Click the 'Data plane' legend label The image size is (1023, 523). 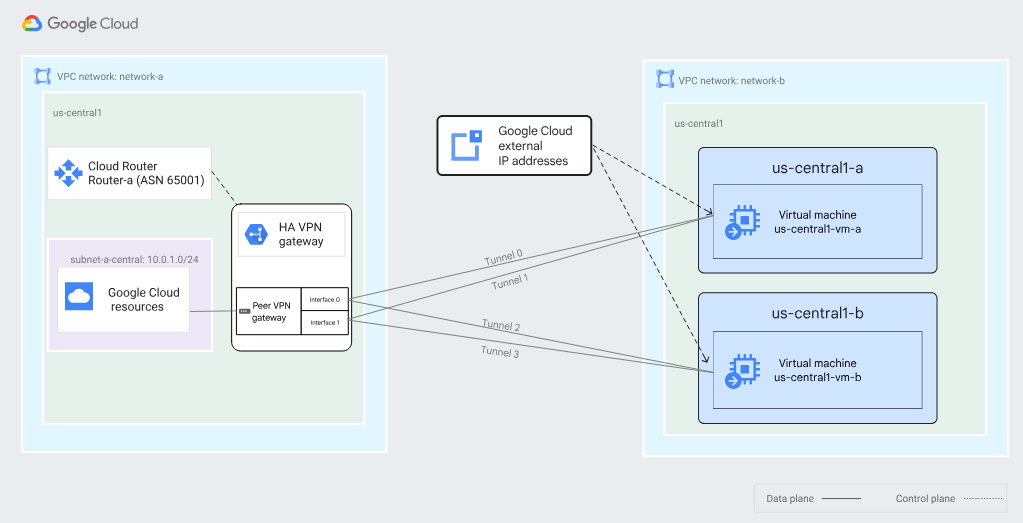coord(790,499)
